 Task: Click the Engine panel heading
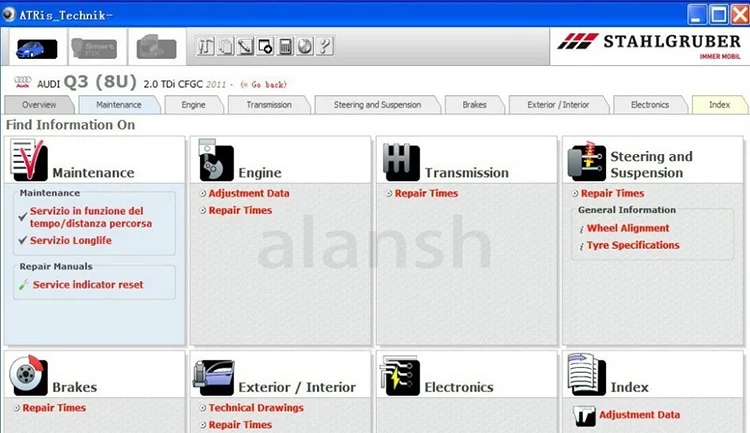pyautogui.click(x=260, y=173)
